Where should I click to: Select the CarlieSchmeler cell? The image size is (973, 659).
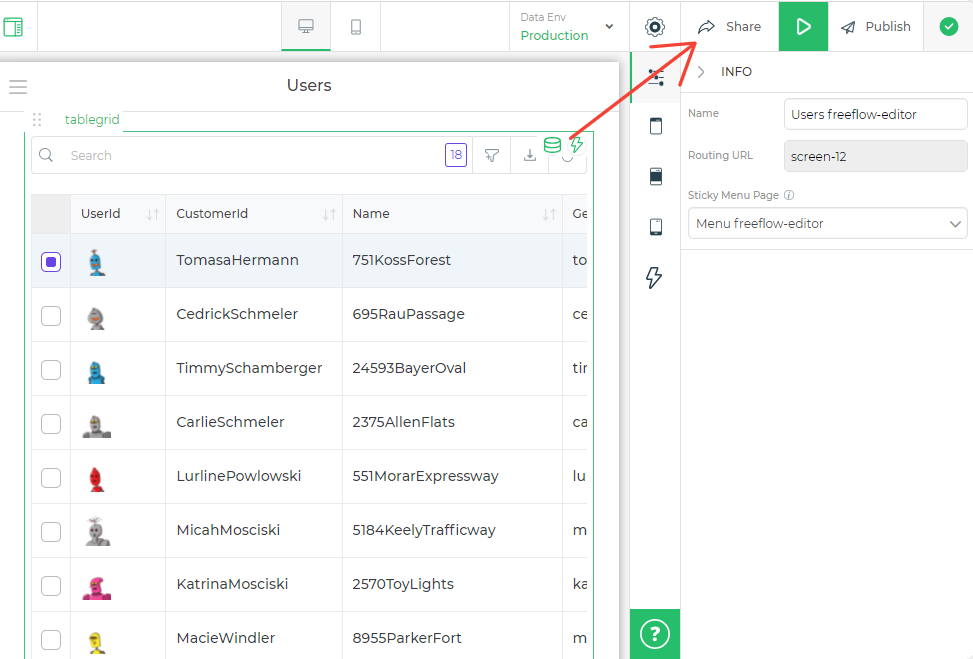pyautogui.click(x=254, y=423)
